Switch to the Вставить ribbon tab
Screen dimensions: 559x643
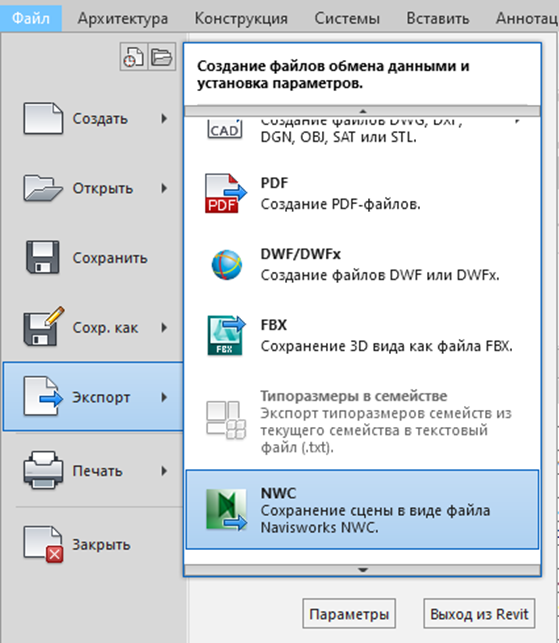438,18
